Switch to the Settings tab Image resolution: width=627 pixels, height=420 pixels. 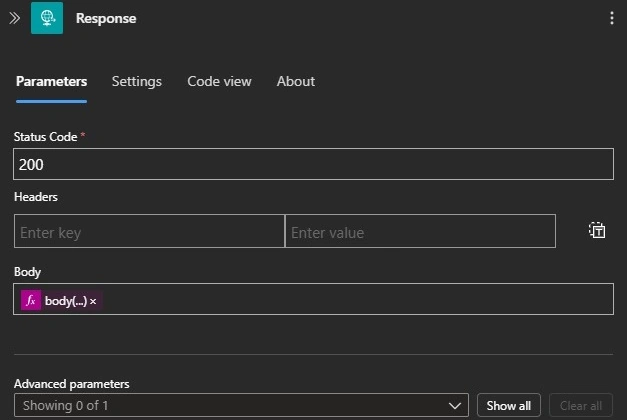click(x=137, y=82)
